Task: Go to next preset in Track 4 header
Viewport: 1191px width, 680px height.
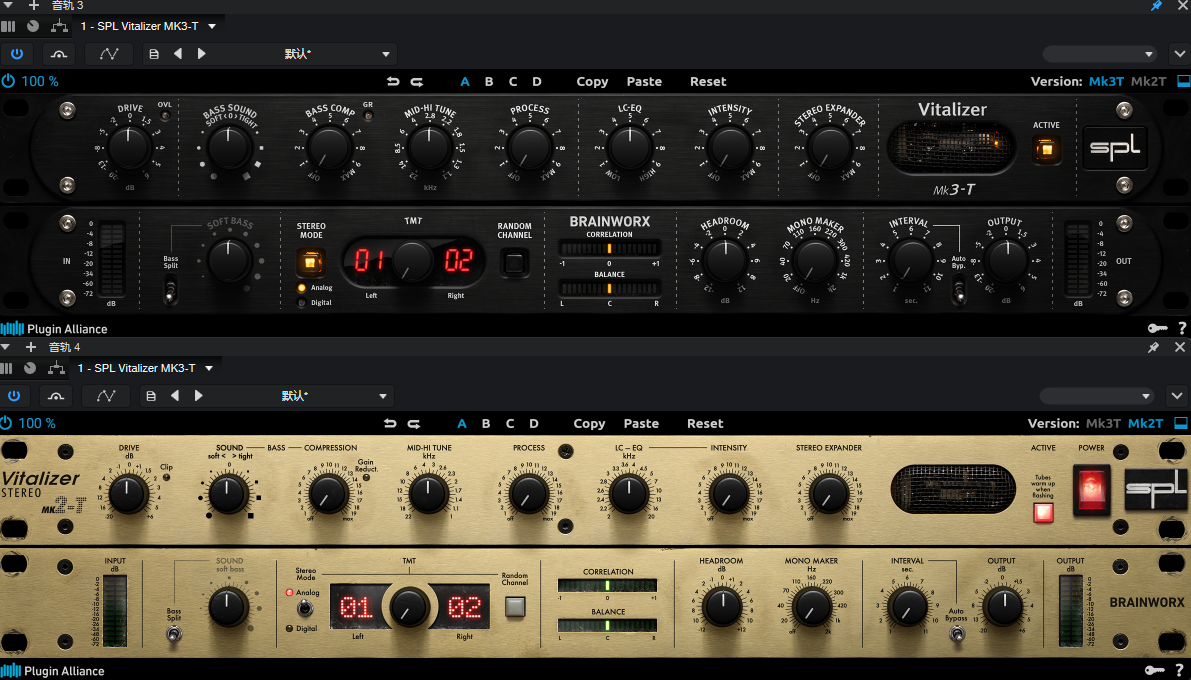Action: [198, 396]
